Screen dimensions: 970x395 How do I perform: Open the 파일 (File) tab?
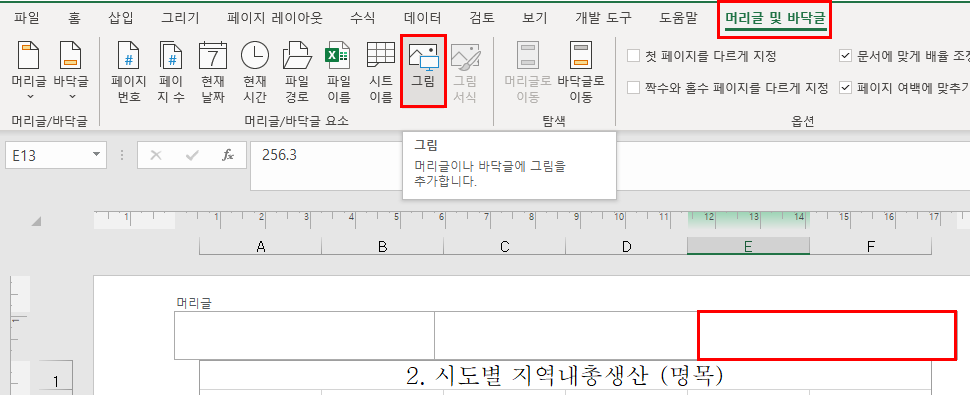click(26, 18)
